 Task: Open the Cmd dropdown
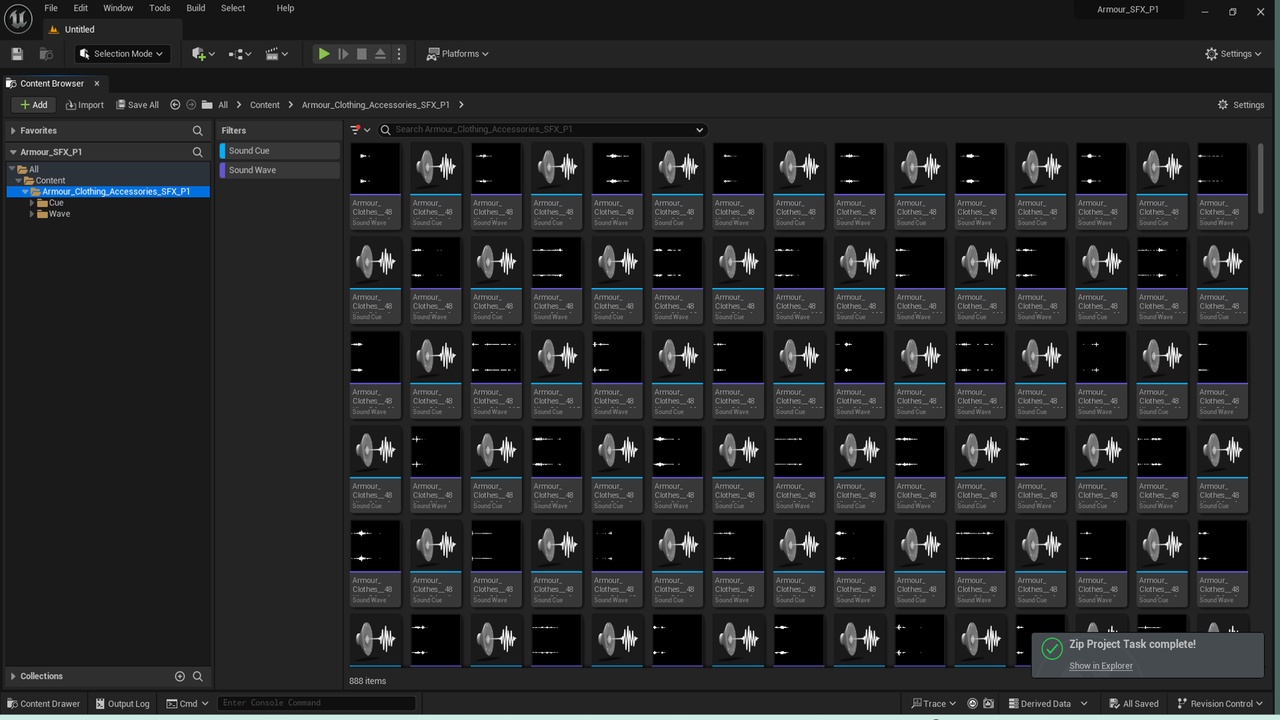coord(188,703)
